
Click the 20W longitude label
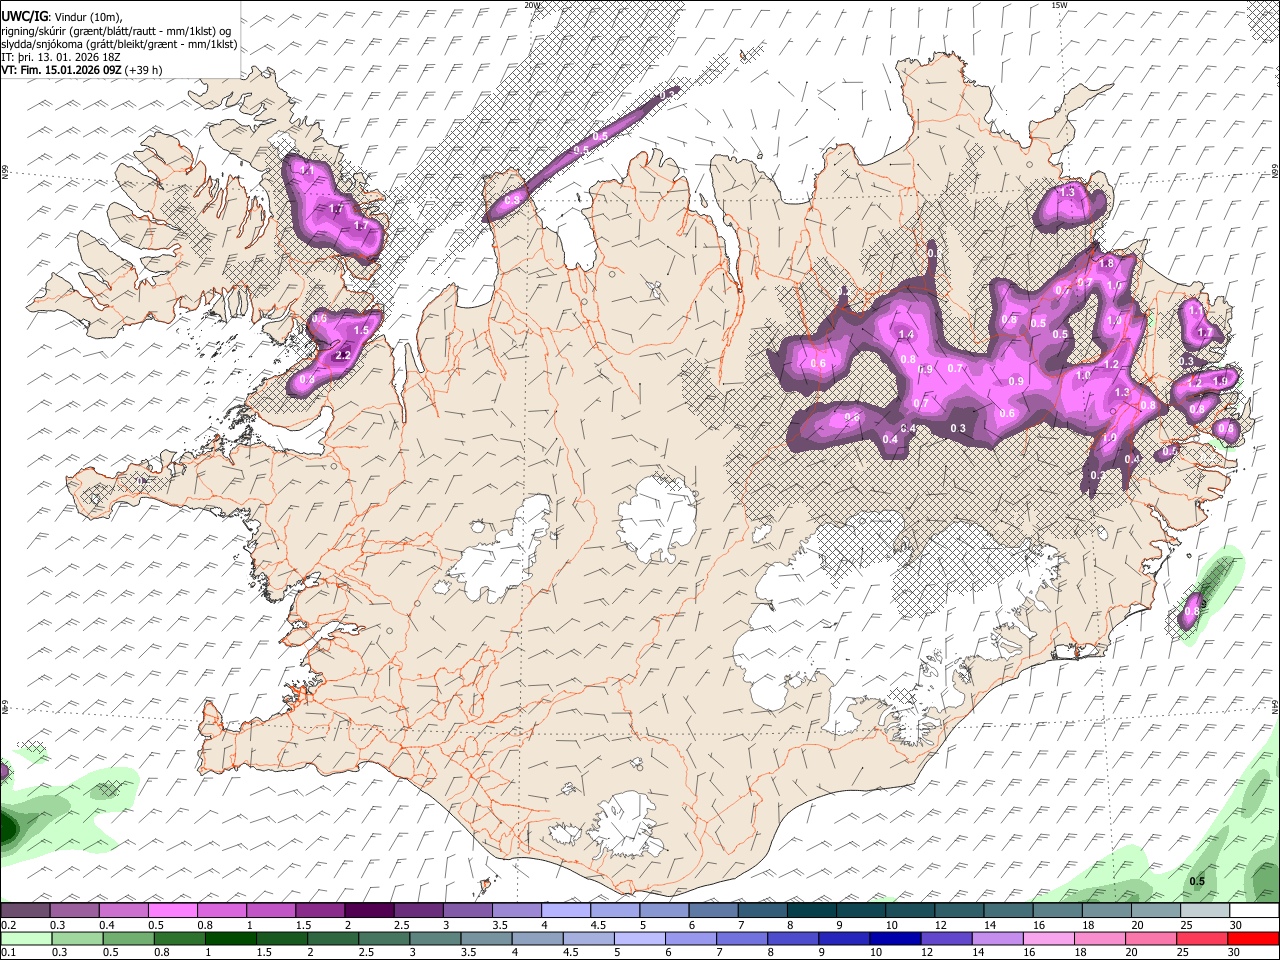532,5
